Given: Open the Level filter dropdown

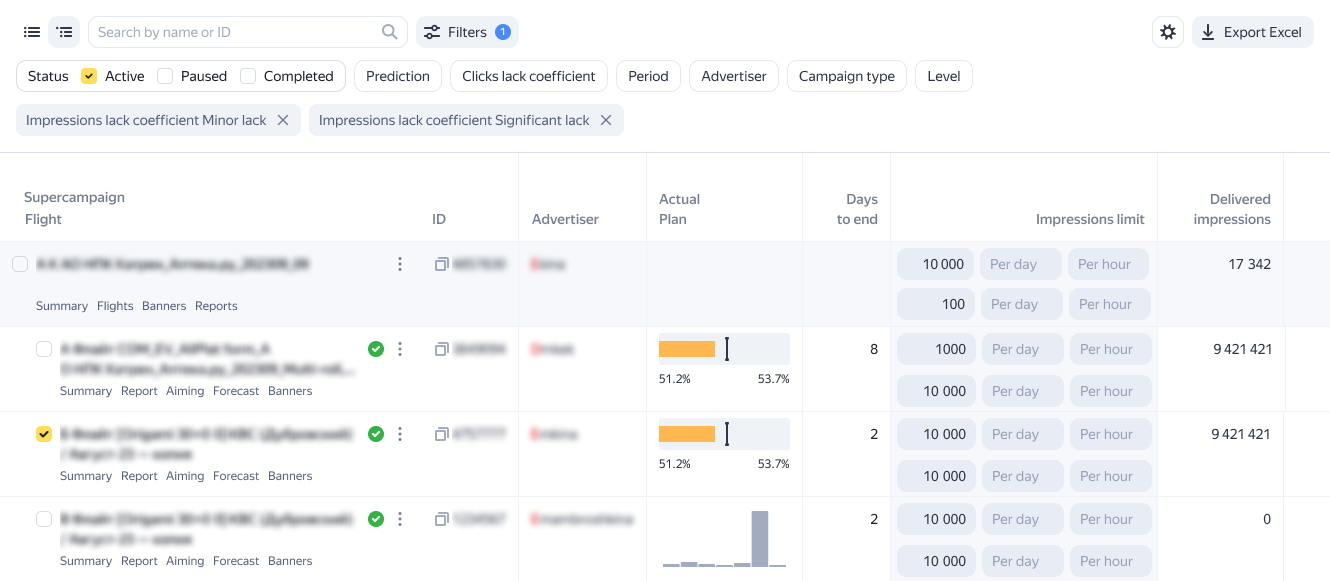Looking at the screenshot, I should click(944, 76).
